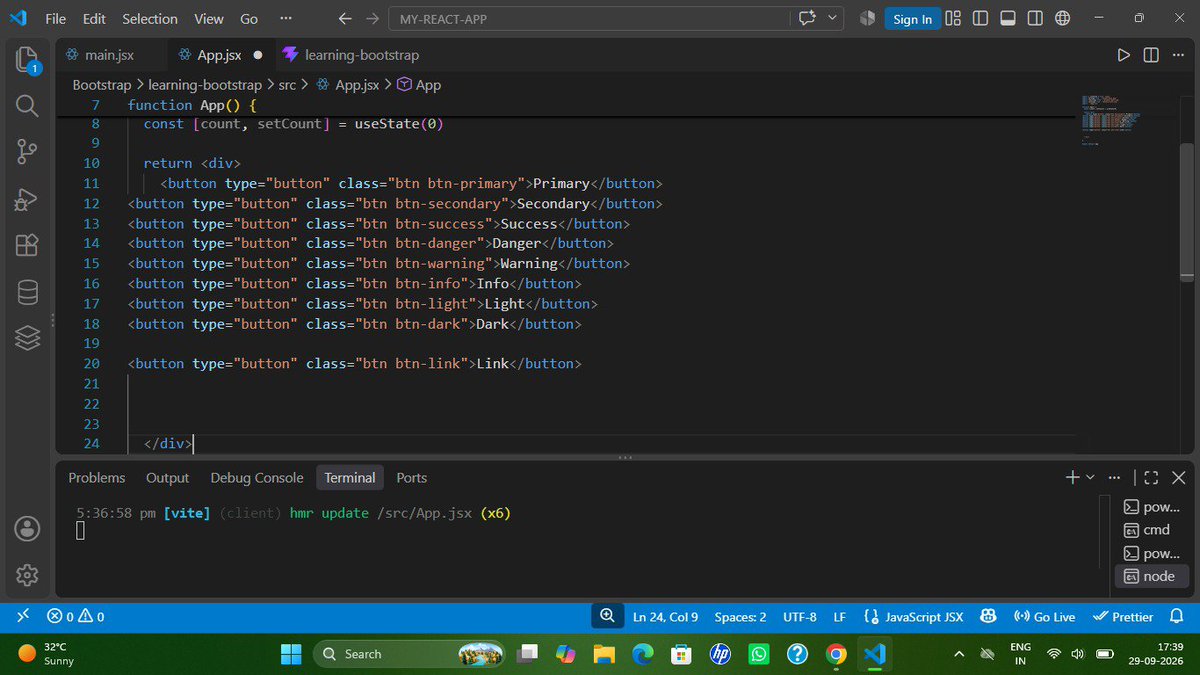Click the grey hexagon icon left of Sign In
Viewport: 1200px width, 675px height.
click(x=867, y=19)
